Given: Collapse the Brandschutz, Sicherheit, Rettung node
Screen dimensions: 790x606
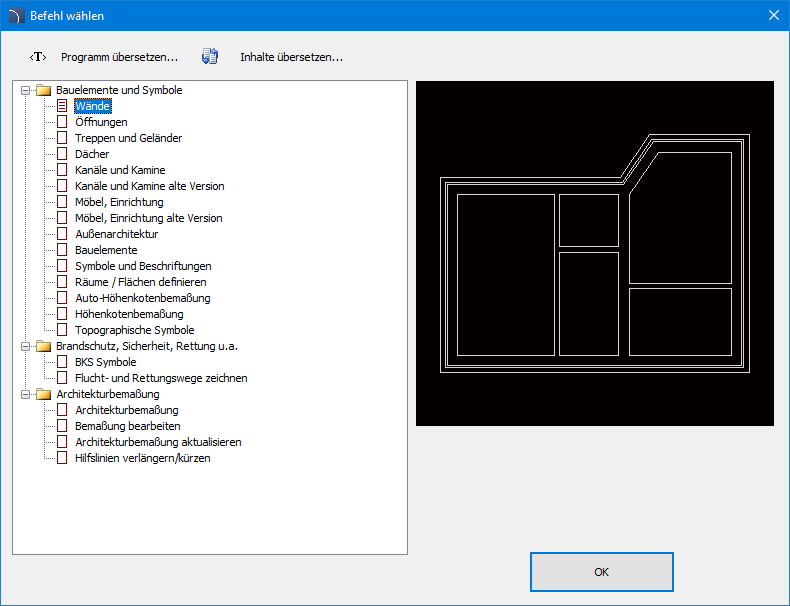Looking at the screenshot, I should (25, 346).
